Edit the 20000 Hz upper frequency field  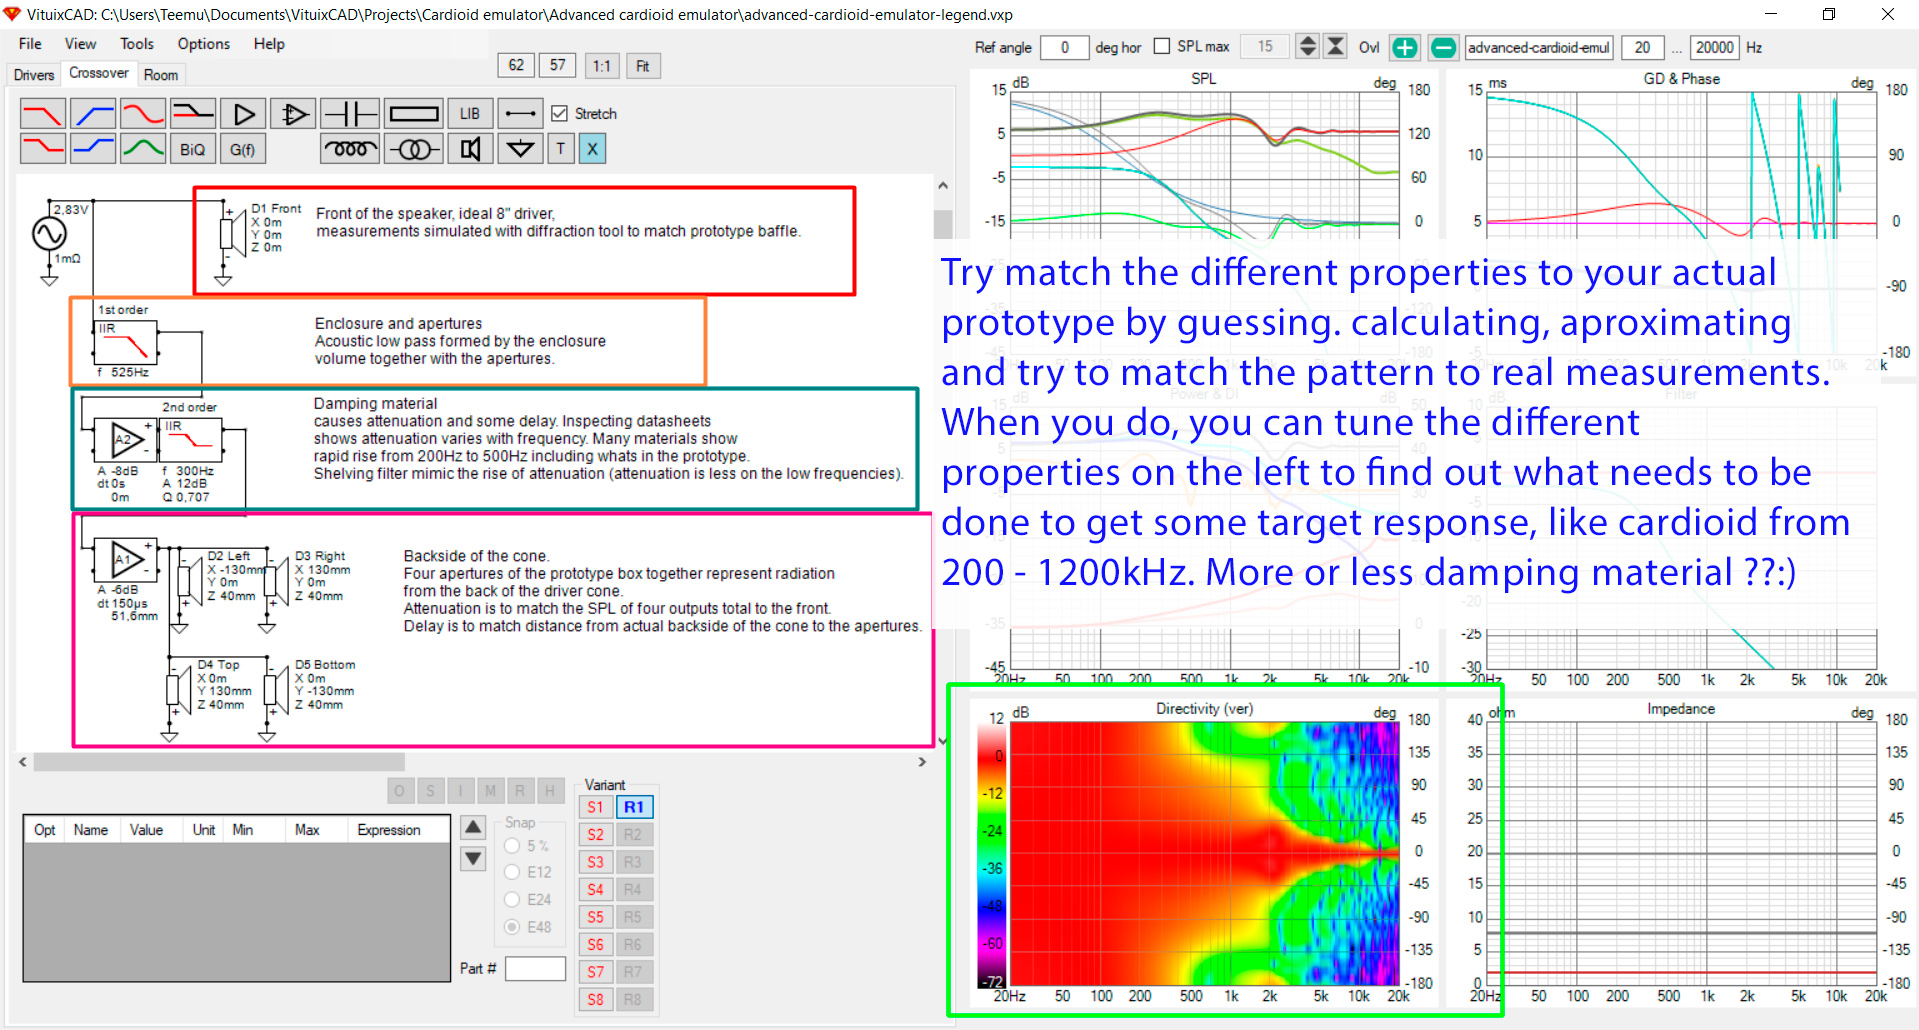[x=1714, y=47]
